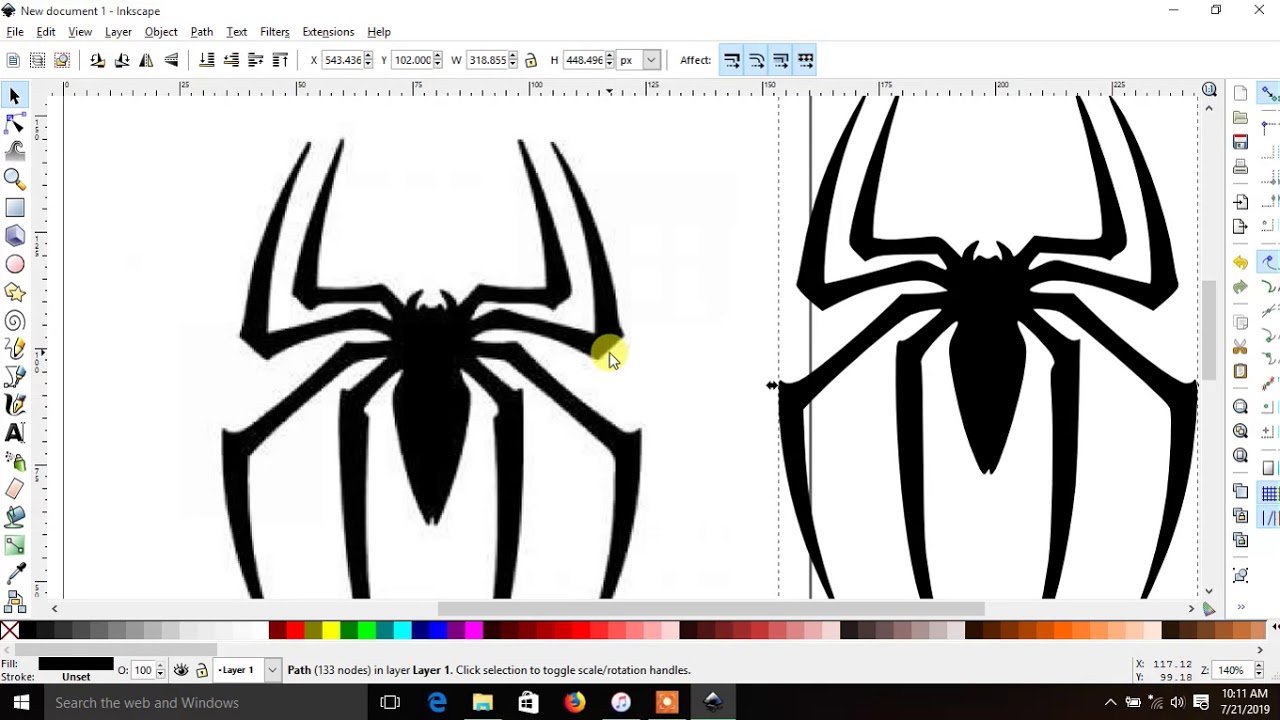Toggle the Layer 1 lock icon
This screenshot has height=720, width=1280.
coord(202,670)
